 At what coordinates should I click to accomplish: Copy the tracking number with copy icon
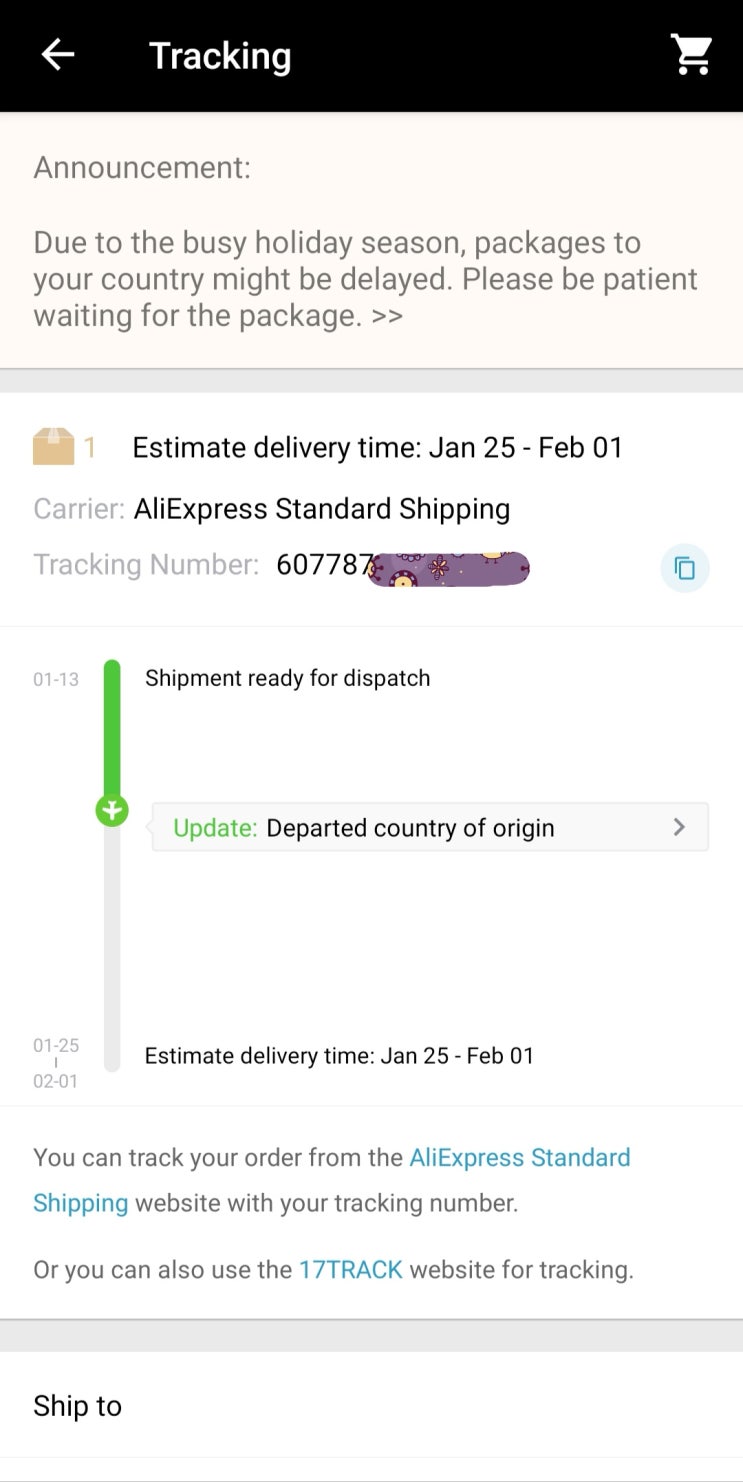pos(685,568)
